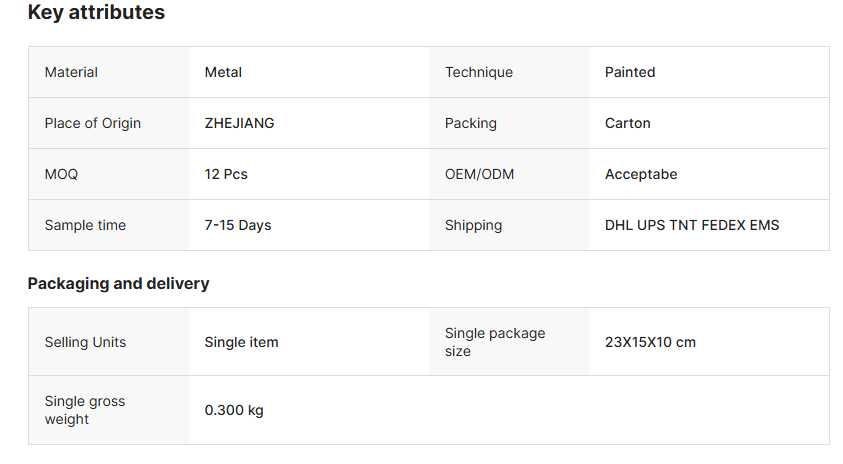This screenshot has height=464, width=843.
Task: Click the 7-15 Days sample time value
Action: point(238,225)
